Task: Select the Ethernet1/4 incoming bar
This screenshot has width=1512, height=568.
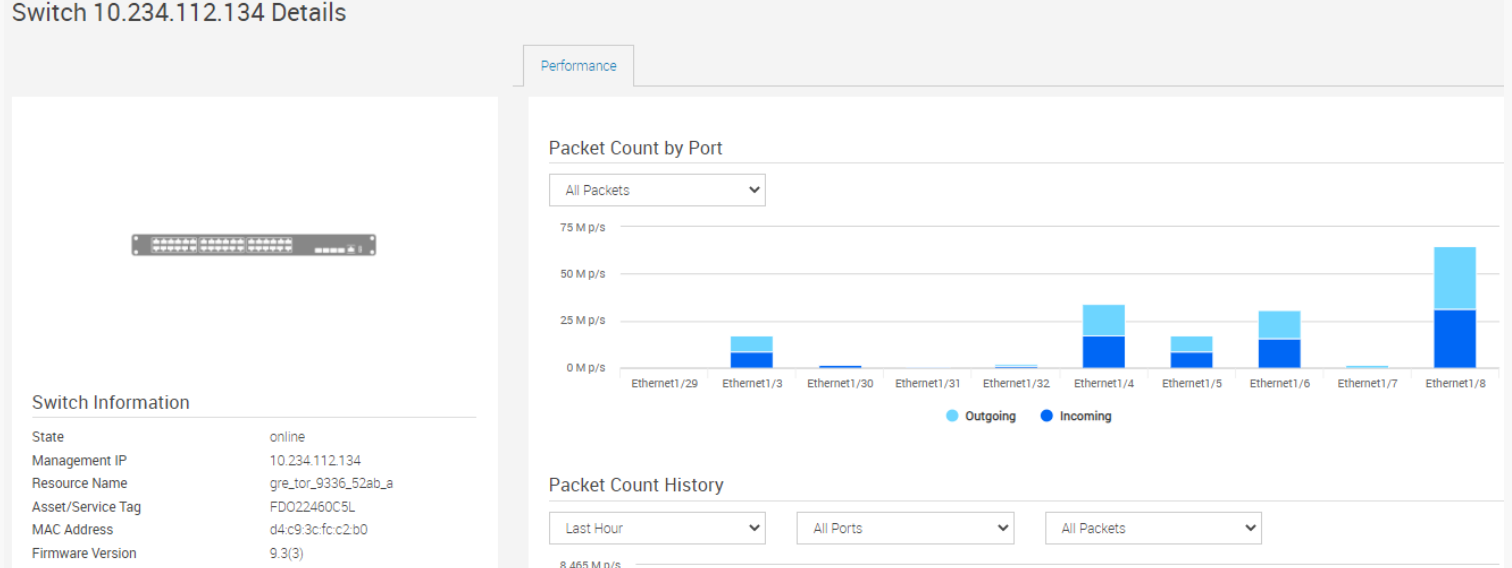Action: point(1103,352)
